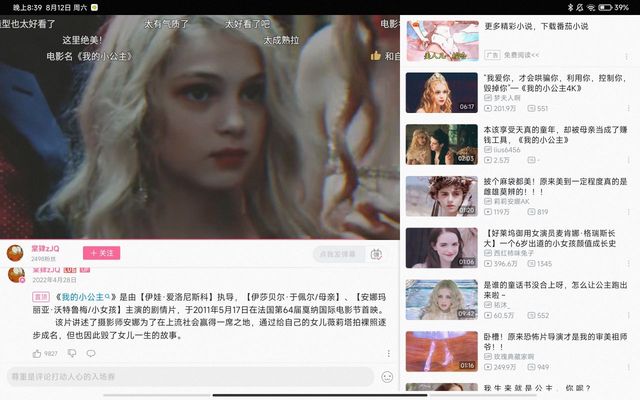640x400 pixels.
Task: Click the 点我发弹幕 danmaku input
Action: [338, 254]
